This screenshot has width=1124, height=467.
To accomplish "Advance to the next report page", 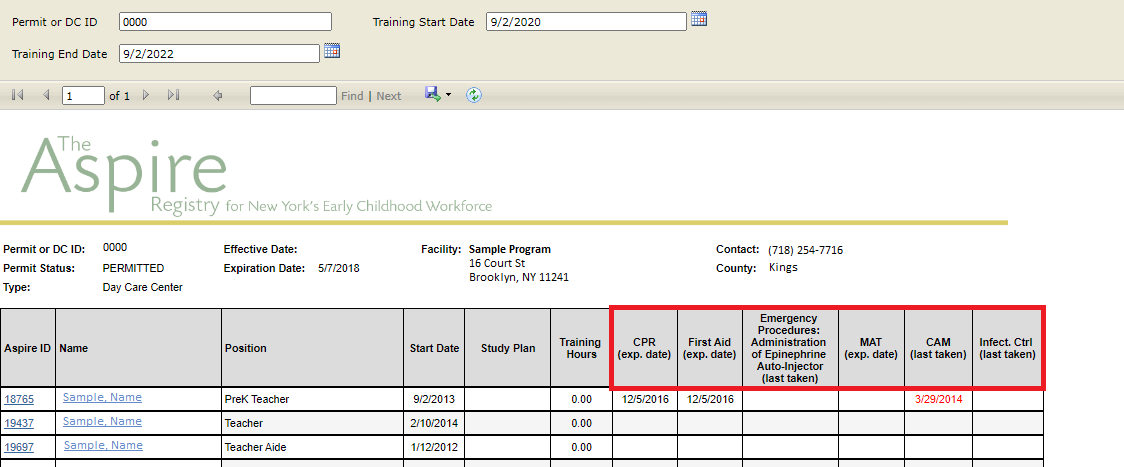I will click(146, 96).
